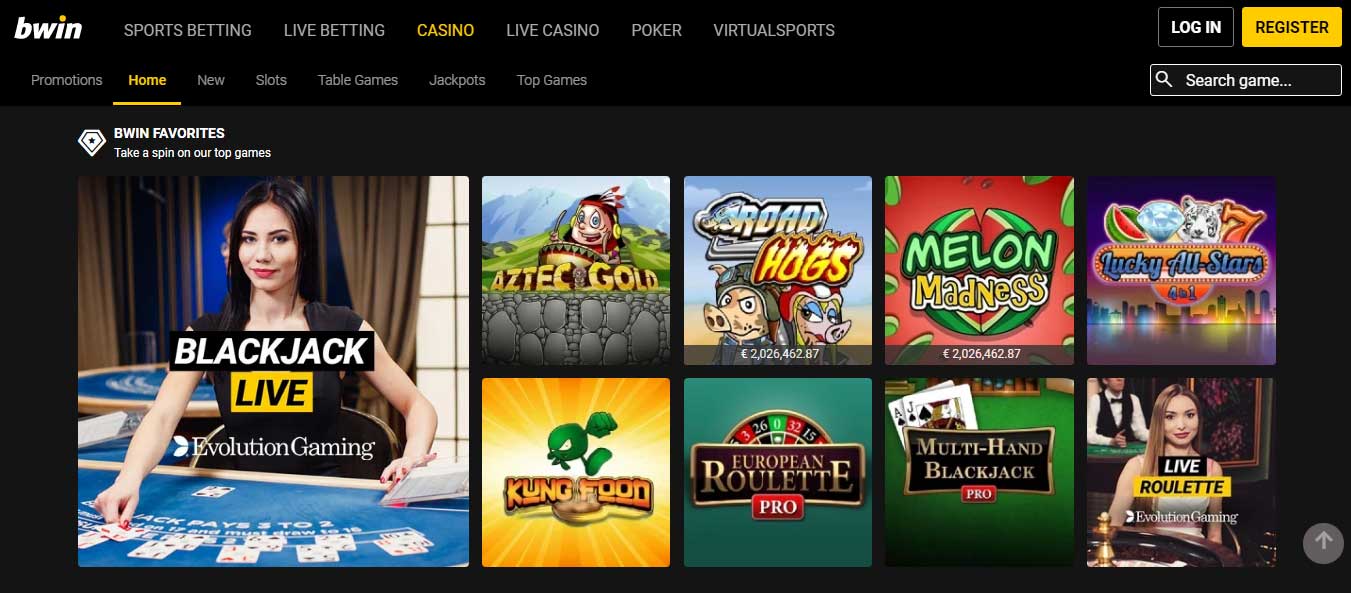Image resolution: width=1351 pixels, height=593 pixels.
Task: Click the Log In button
Action: [1196, 27]
